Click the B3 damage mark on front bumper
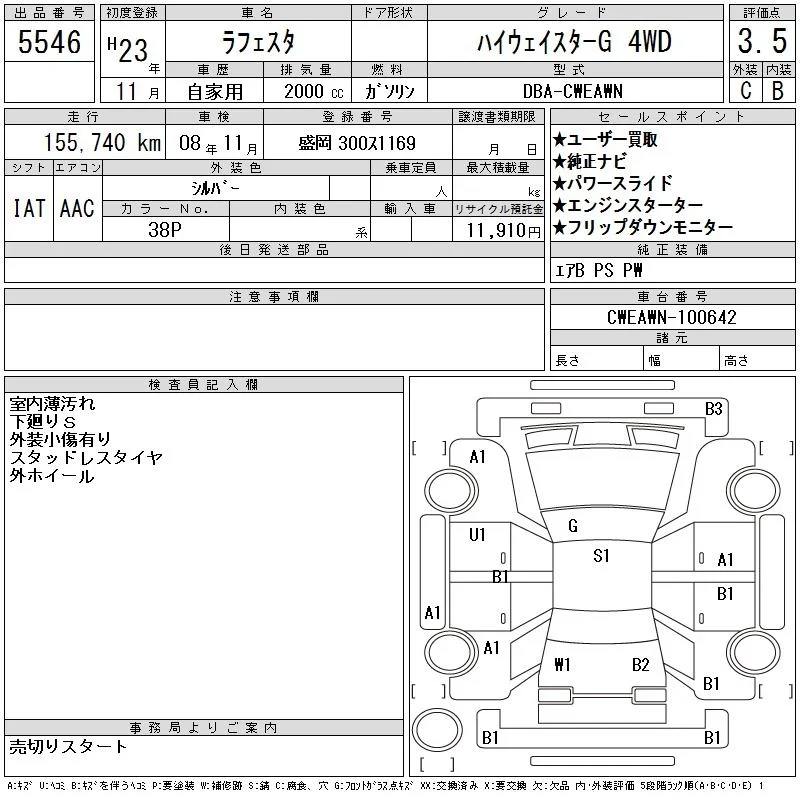 (713, 409)
